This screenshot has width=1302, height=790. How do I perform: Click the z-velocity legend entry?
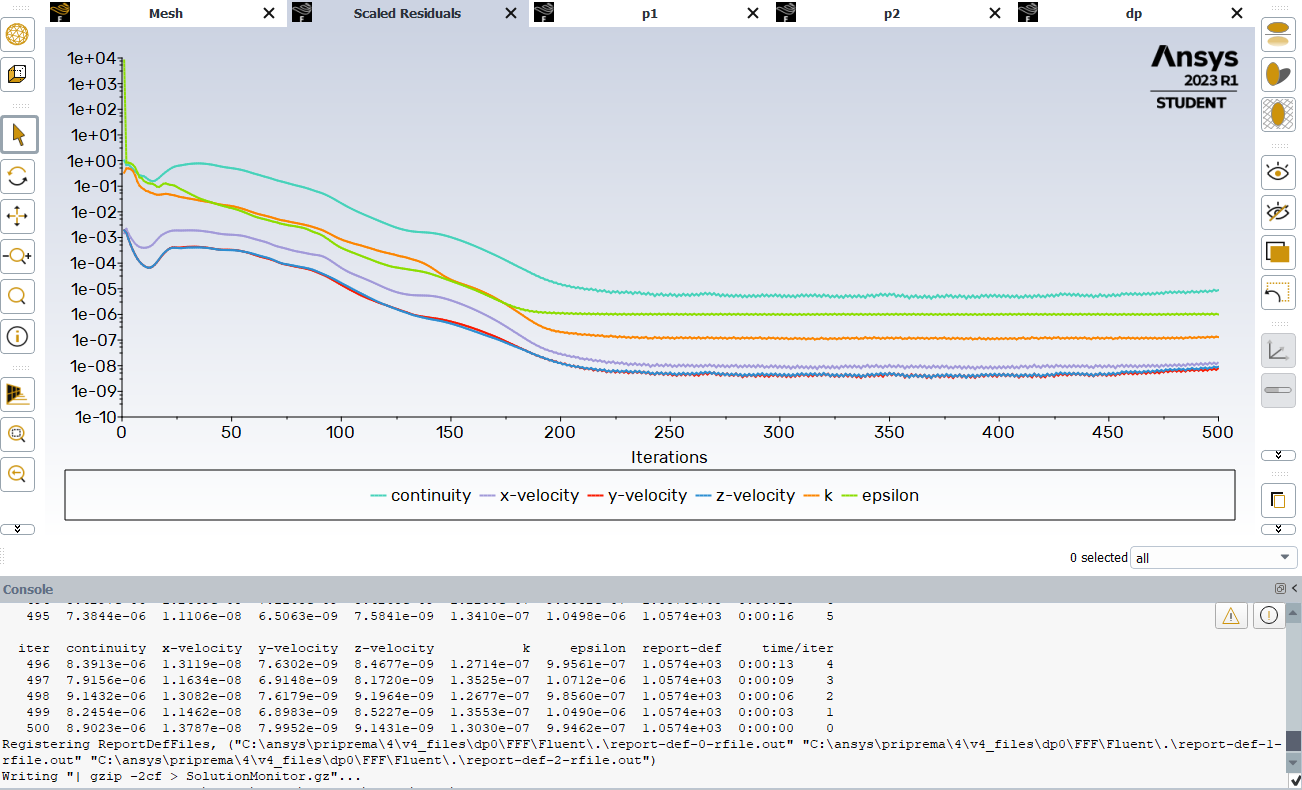tap(745, 495)
